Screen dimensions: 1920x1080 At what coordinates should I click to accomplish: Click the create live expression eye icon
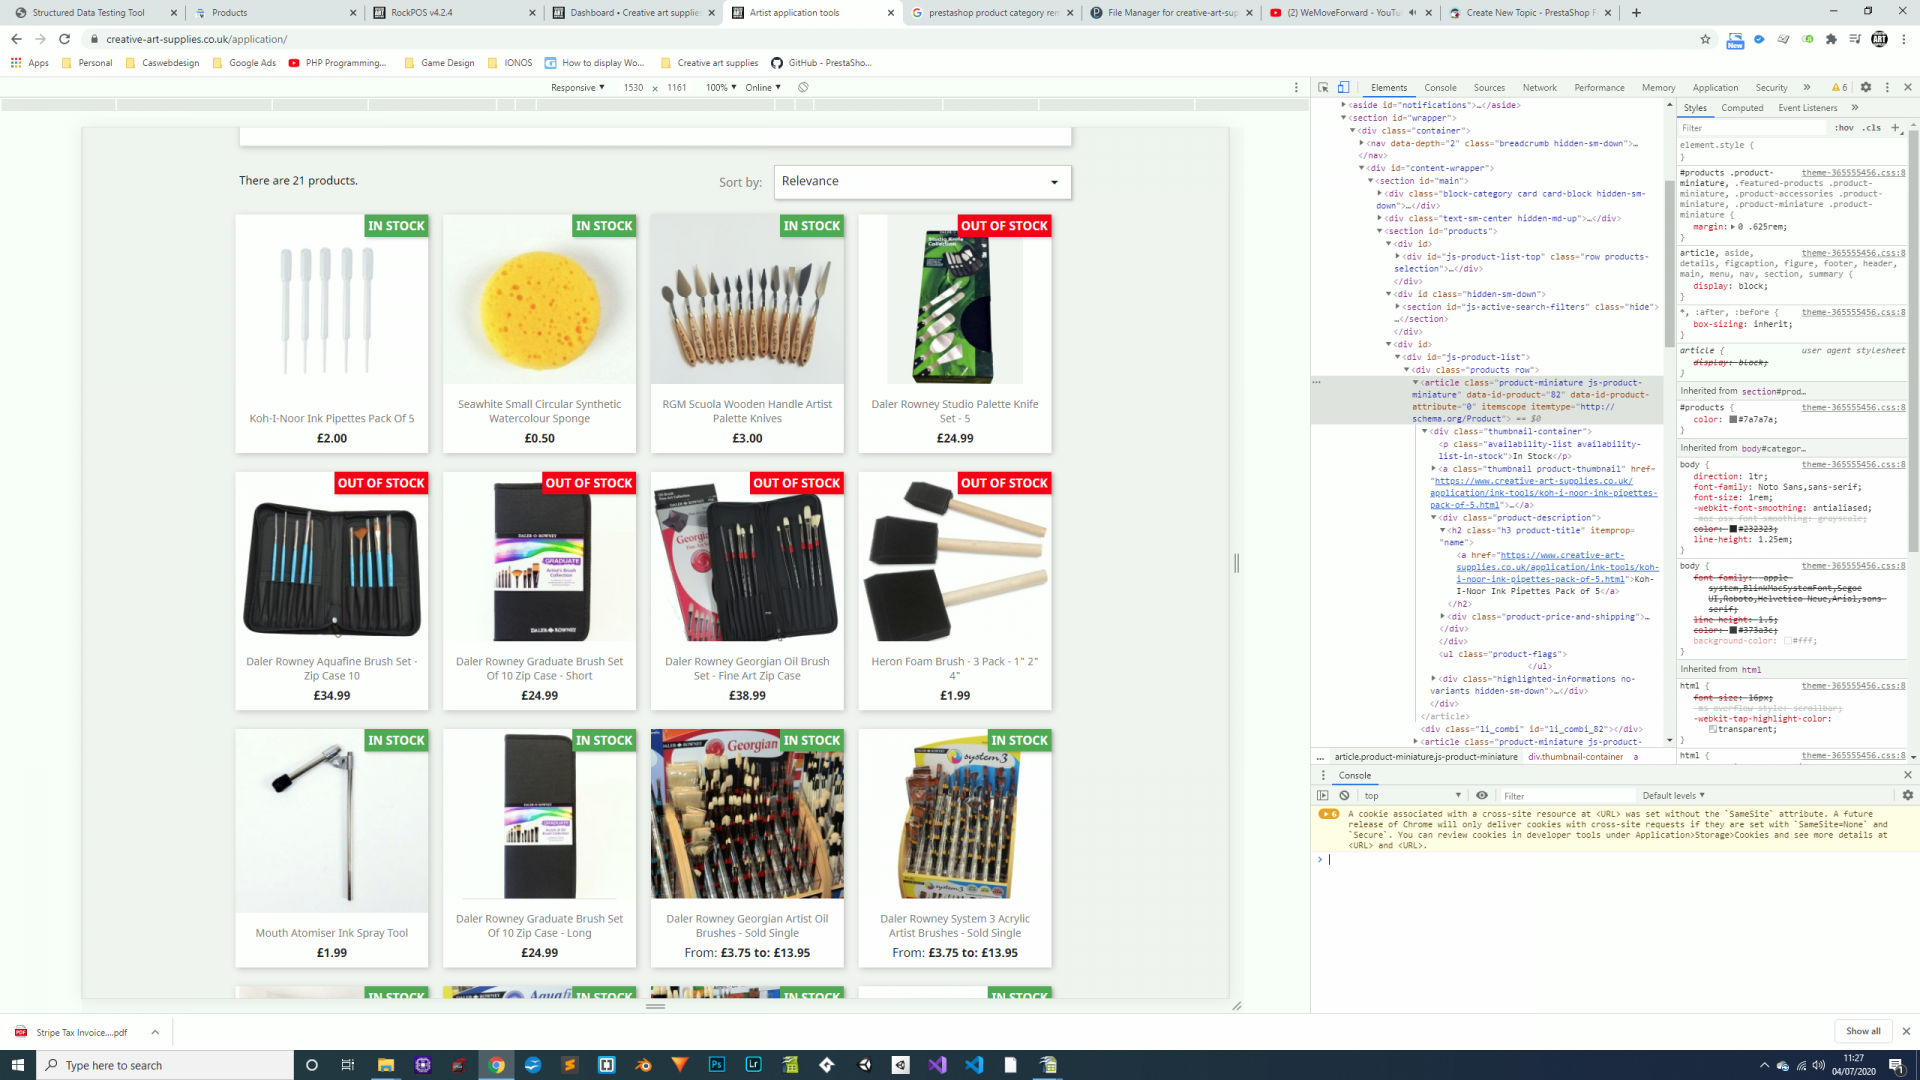[x=1482, y=796]
